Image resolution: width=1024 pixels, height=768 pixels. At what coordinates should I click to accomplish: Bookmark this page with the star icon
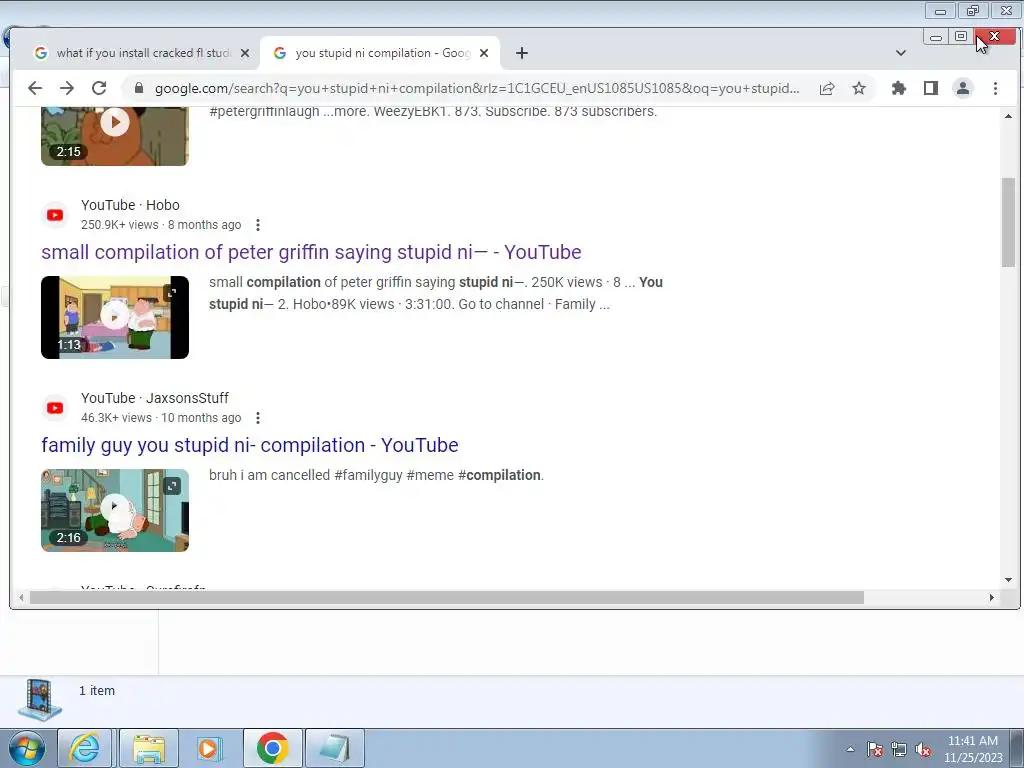[859, 88]
